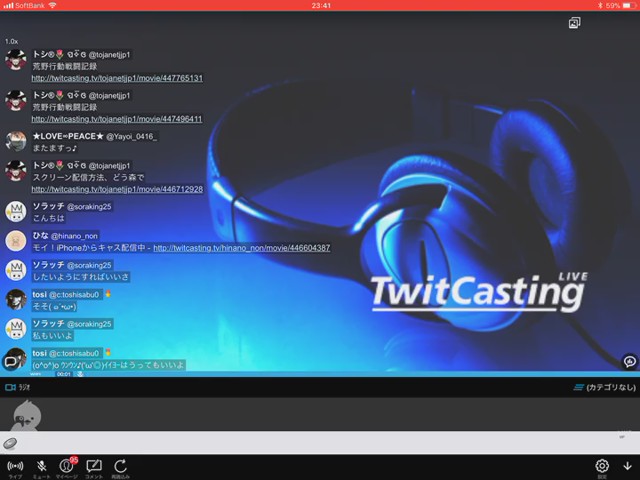640x480 pixels.
Task: Open hinano_non movie/446604387 link
Action: pyautogui.click(x=242, y=248)
